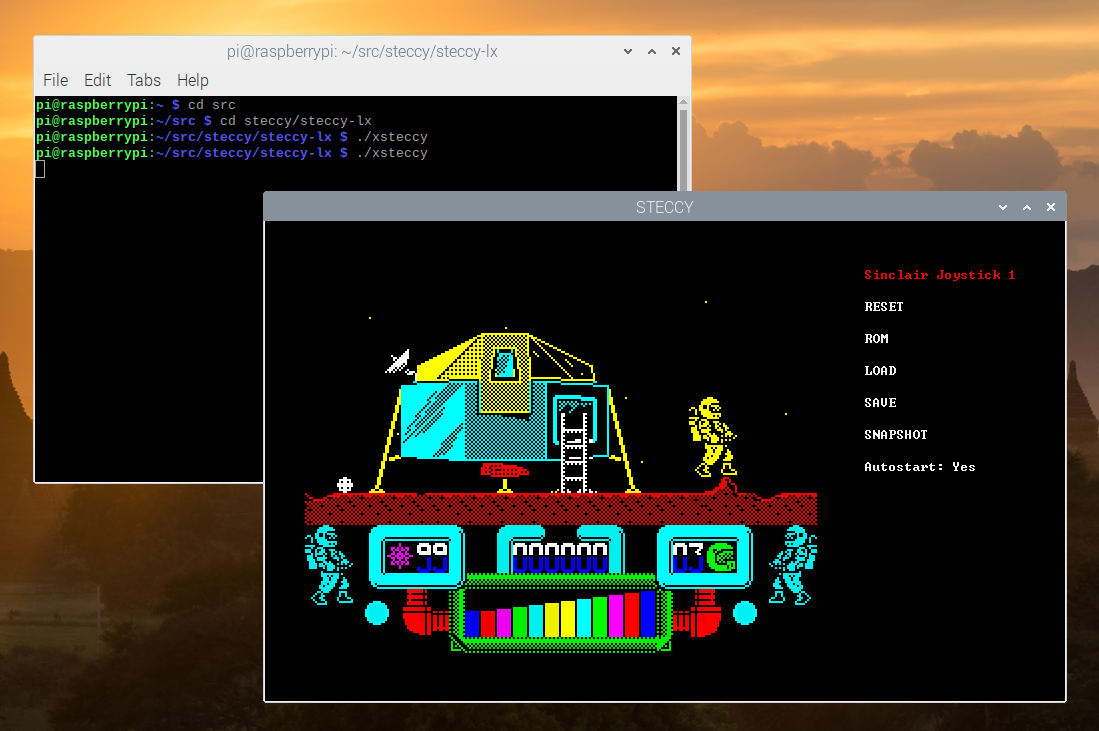Image resolution: width=1099 pixels, height=731 pixels.
Task: Open the Help menu in terminal
Action: tap(193, 81)
